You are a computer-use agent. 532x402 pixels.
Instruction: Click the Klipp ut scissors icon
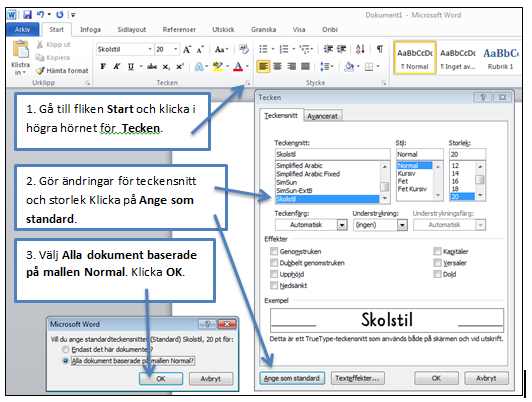(40, 44)
